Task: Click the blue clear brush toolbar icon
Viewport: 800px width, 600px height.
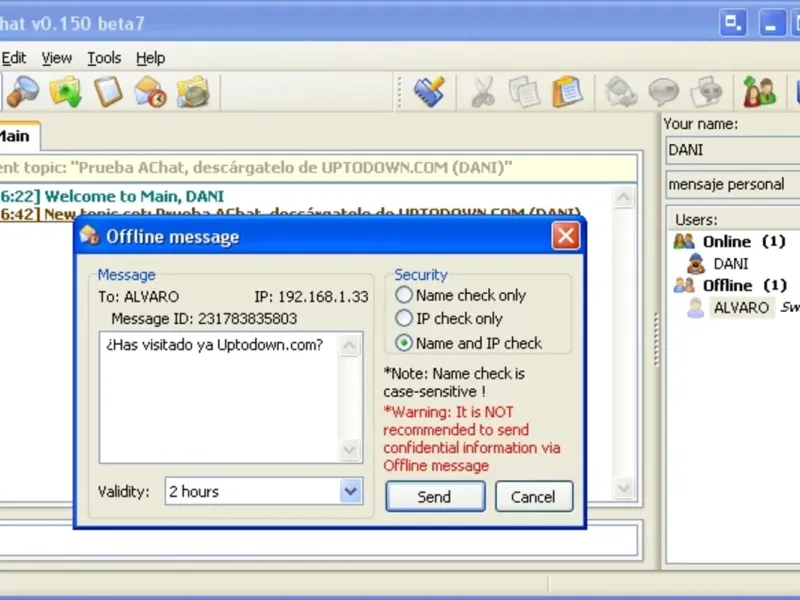Action: [x=430, y=92]
